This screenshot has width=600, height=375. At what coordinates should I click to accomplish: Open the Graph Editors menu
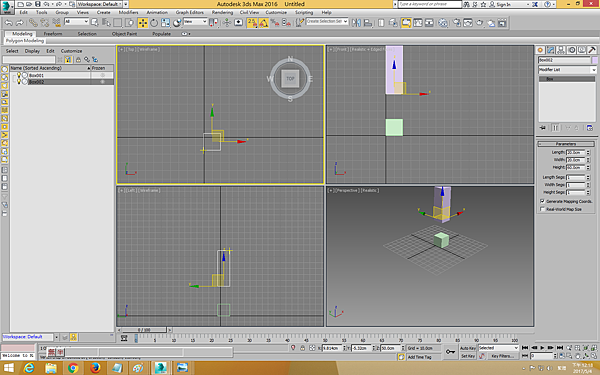tap(190, 12)
